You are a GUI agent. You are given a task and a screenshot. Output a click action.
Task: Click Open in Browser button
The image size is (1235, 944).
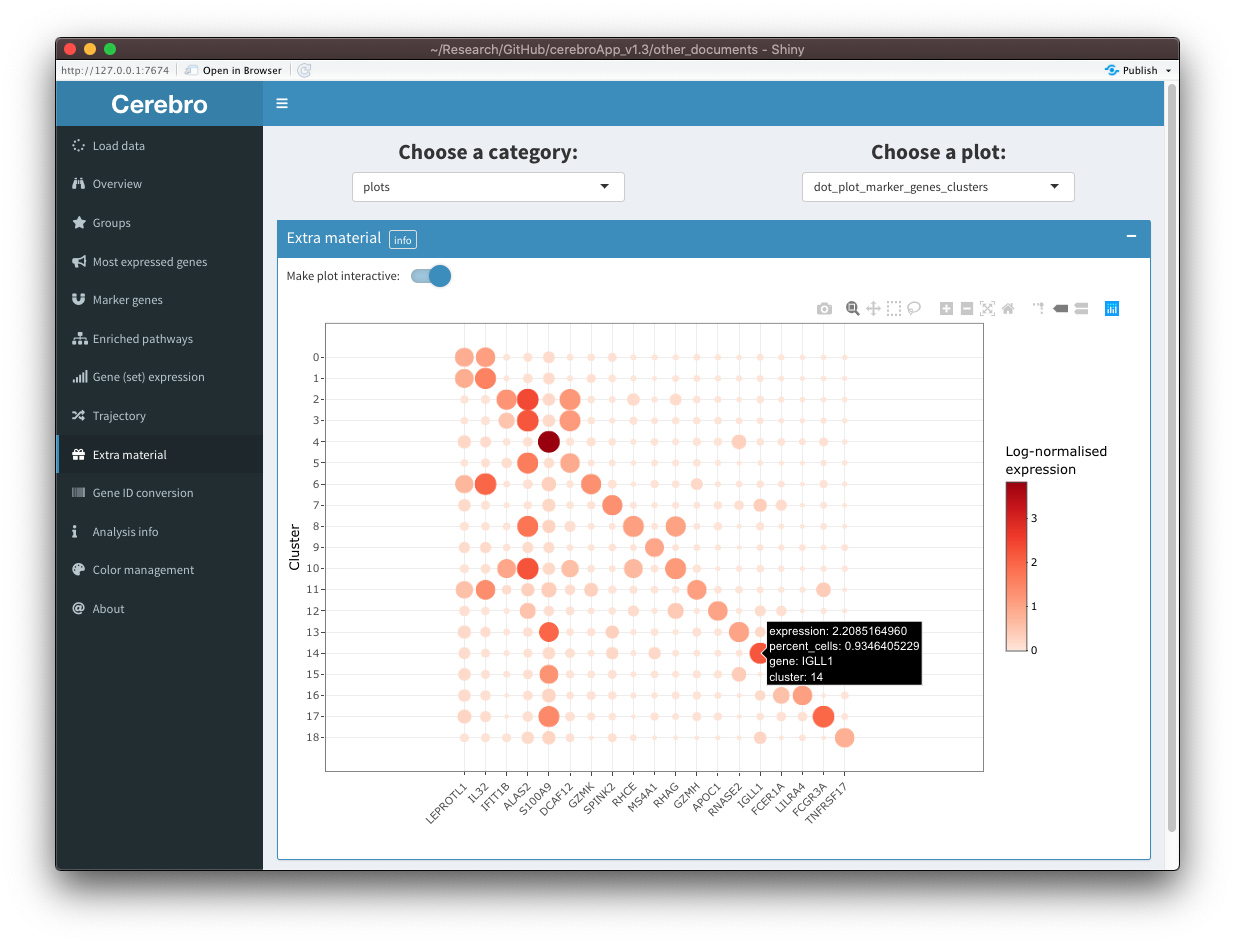click(233, 70)
